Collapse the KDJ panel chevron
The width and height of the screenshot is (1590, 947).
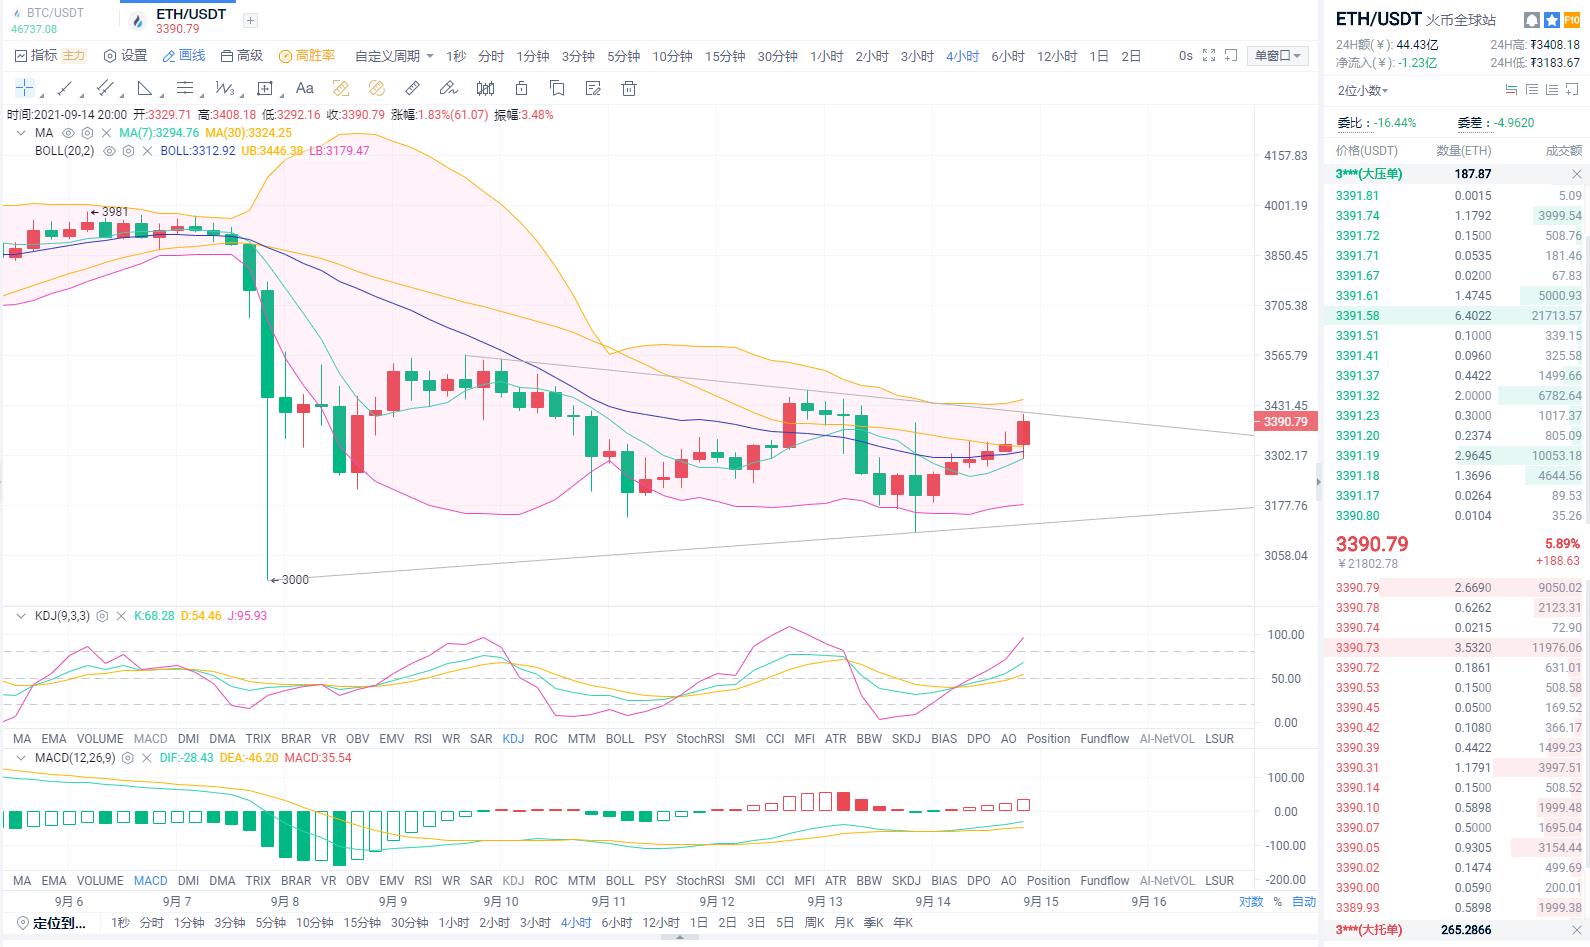click(21, 616)
